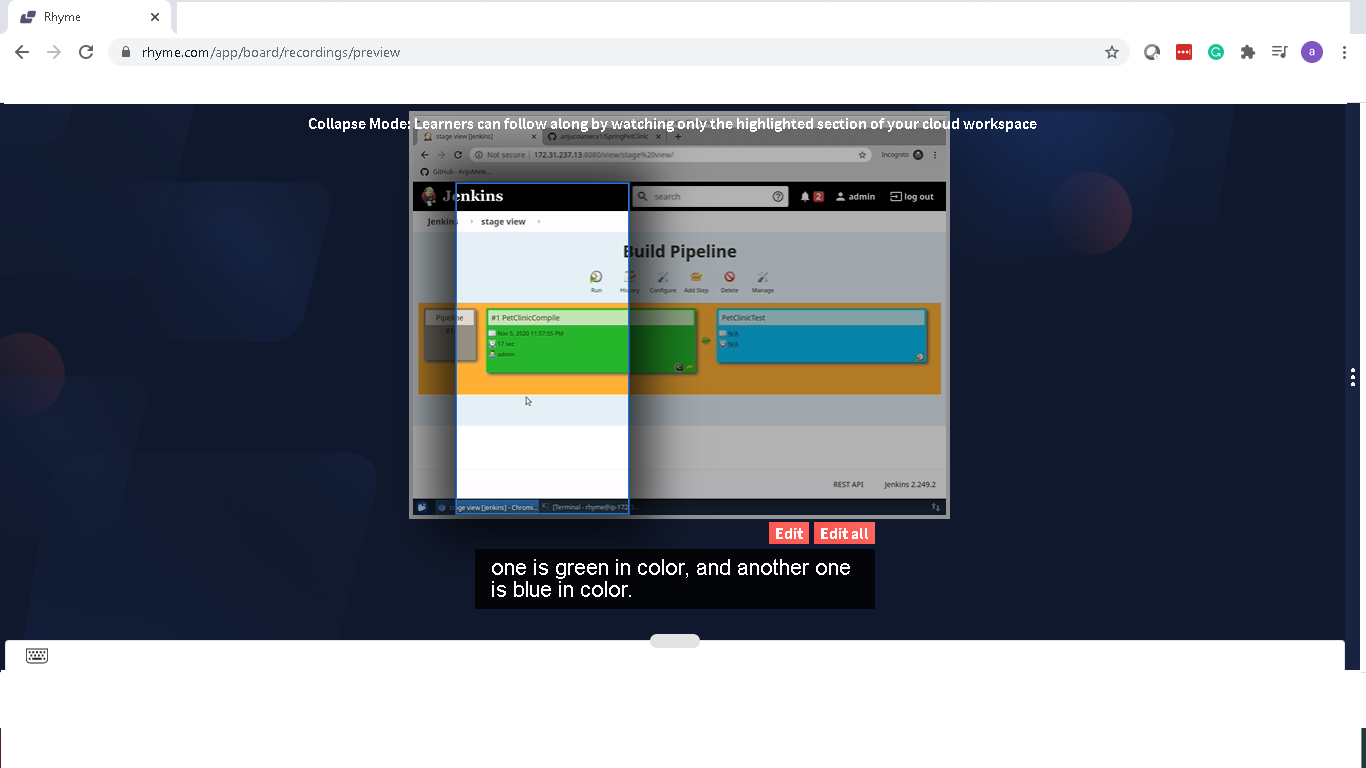Click the grey circular extension icon
The image size is (1366, 768).
tap(1152, 52)
